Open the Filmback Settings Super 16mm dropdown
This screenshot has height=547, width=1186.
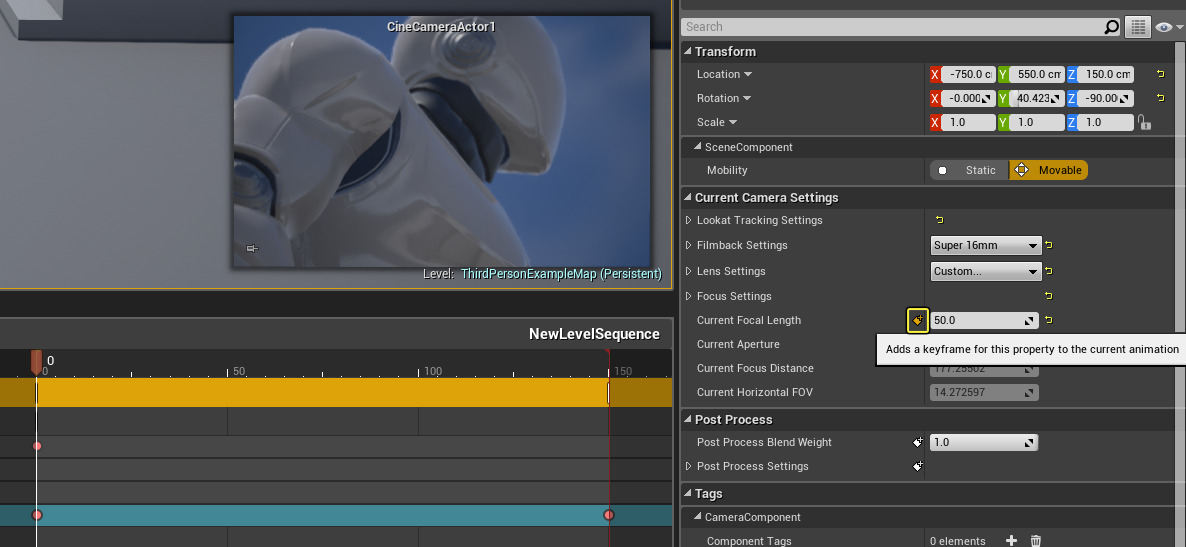point(986,245)
